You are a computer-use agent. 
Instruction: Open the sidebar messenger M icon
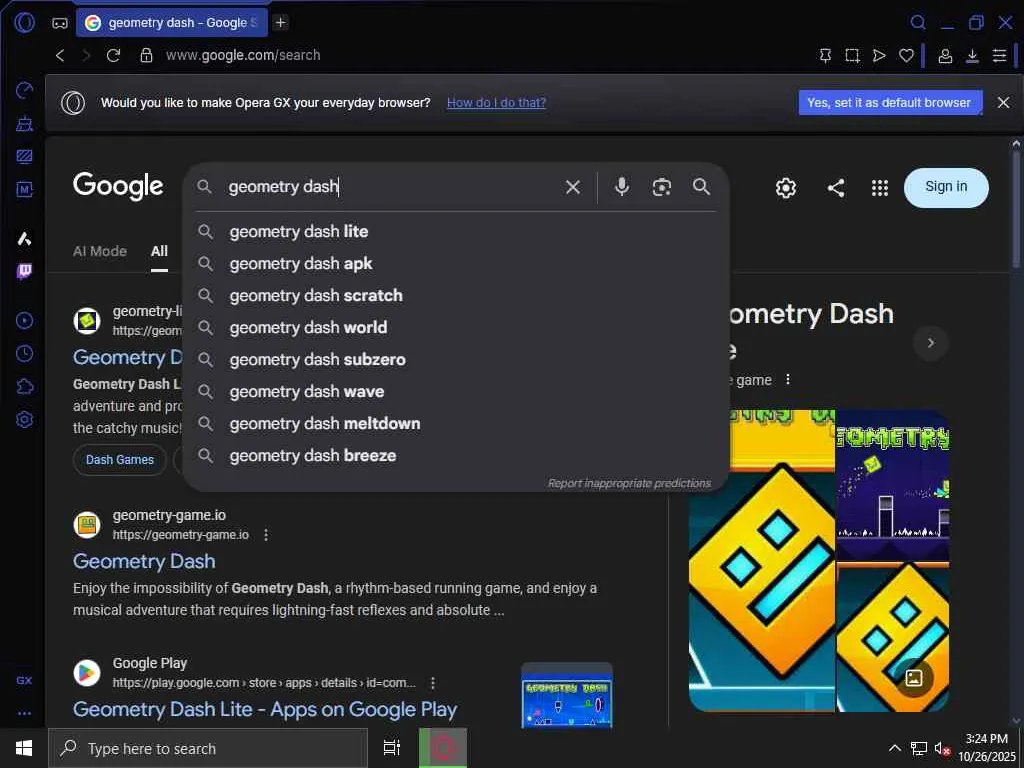tap(25, 190)
